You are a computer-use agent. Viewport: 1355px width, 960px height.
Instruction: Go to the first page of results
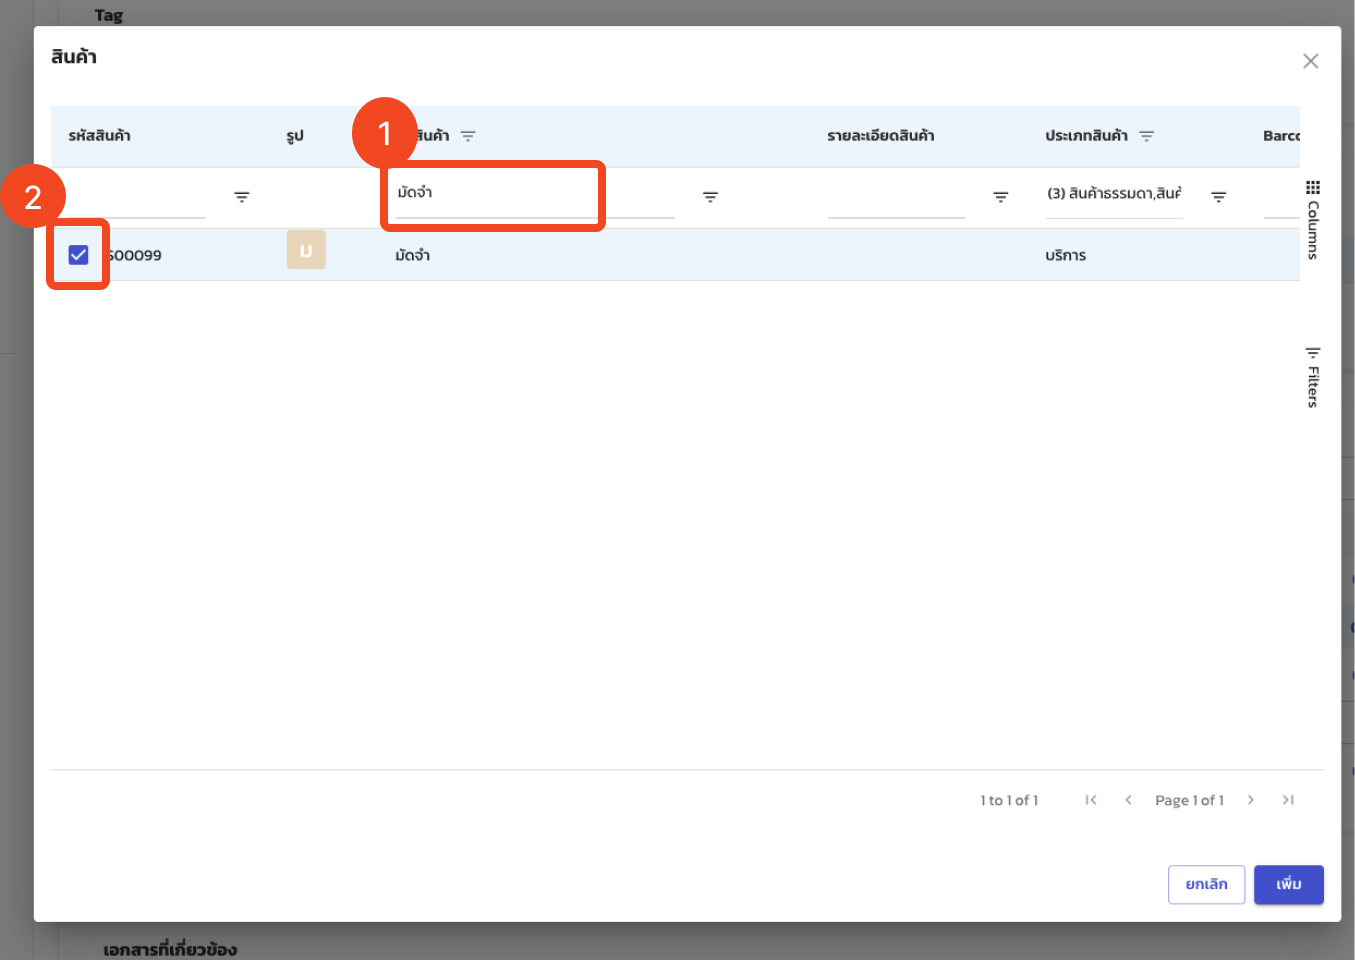click(x=1091, y=800)
